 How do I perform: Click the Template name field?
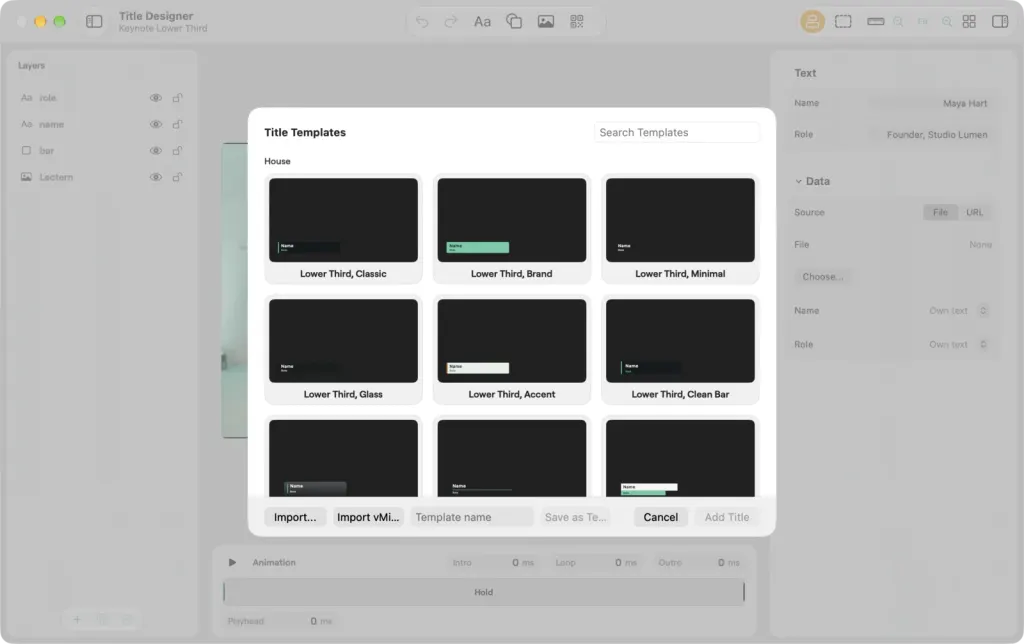click(472, 517)
